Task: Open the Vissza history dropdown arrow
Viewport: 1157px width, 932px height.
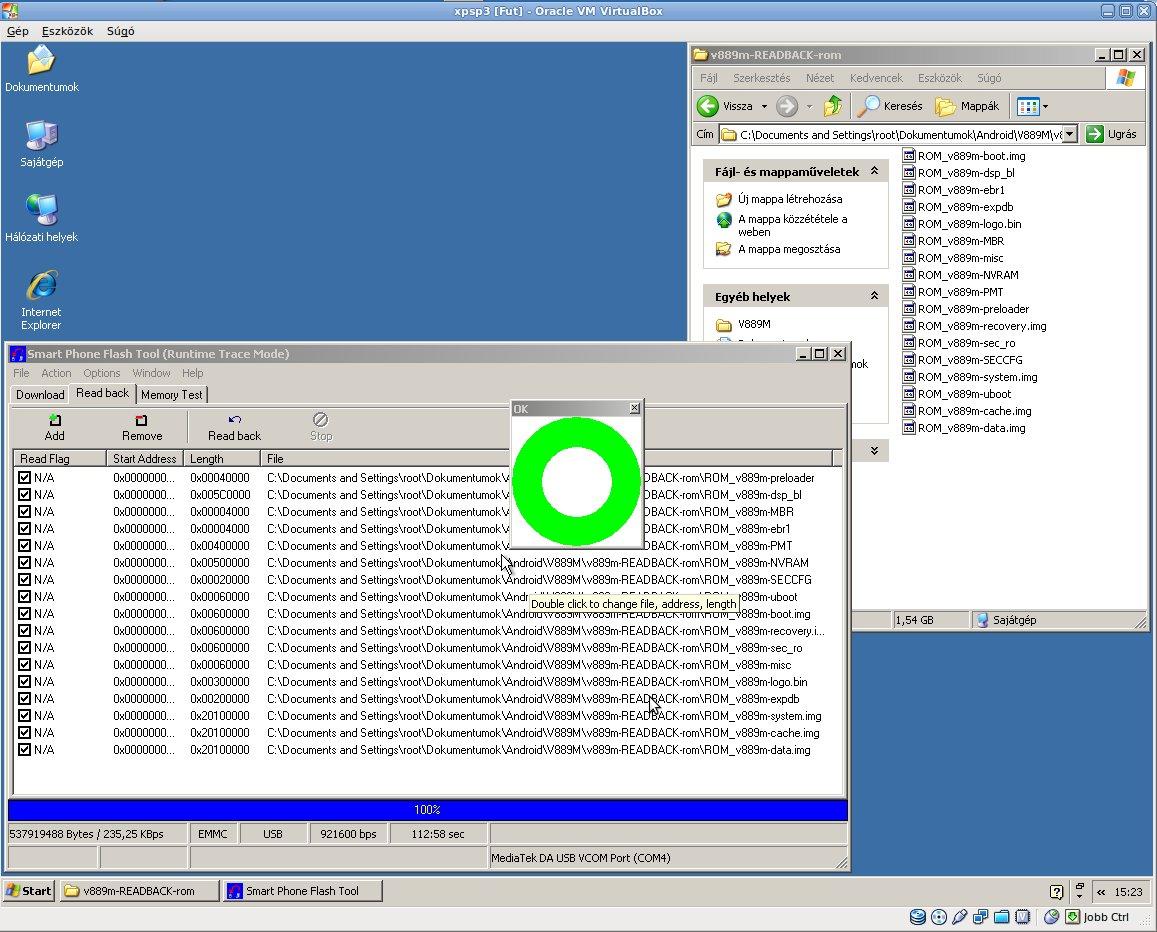Action: pos(764,106)
